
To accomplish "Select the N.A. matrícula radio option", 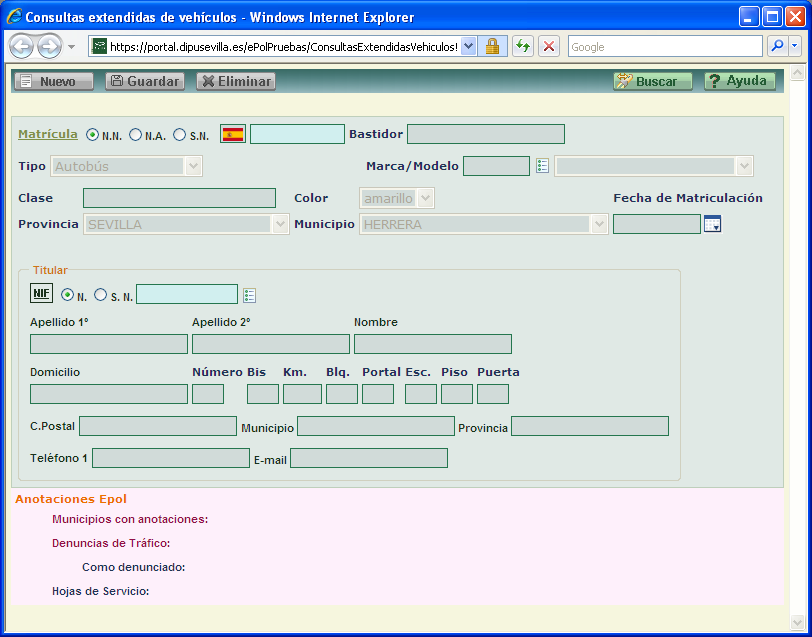I will pos(135,135).
